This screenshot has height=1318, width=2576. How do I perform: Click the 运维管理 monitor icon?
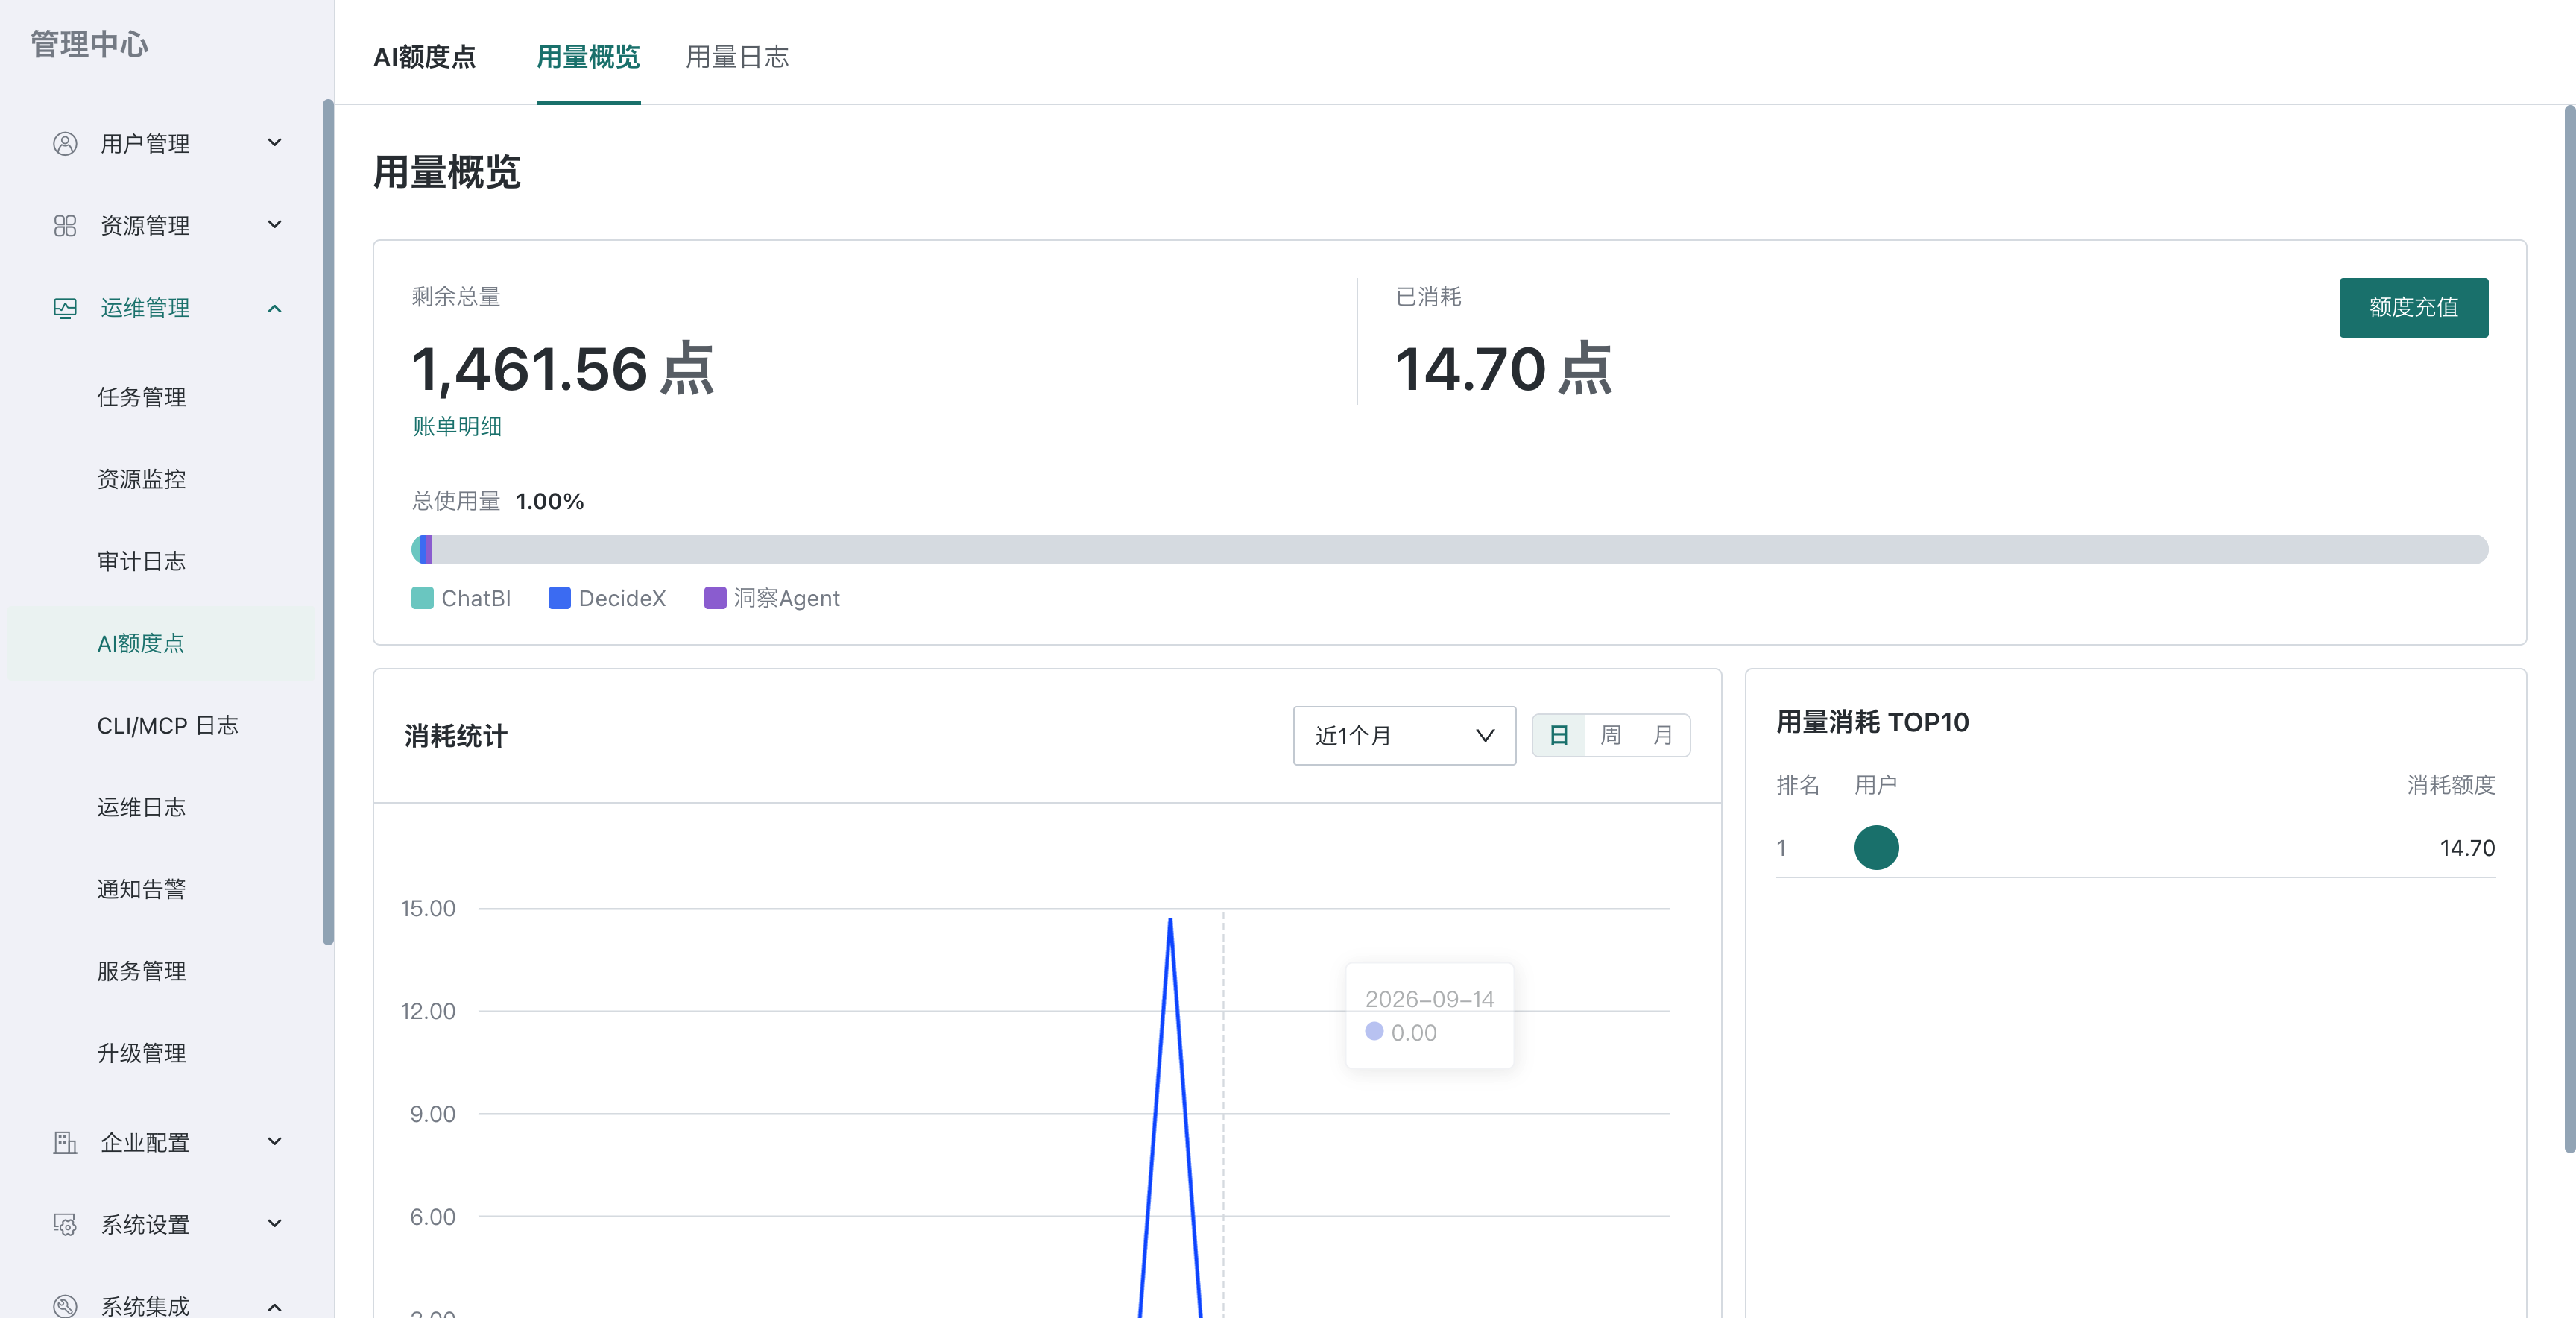65,308
